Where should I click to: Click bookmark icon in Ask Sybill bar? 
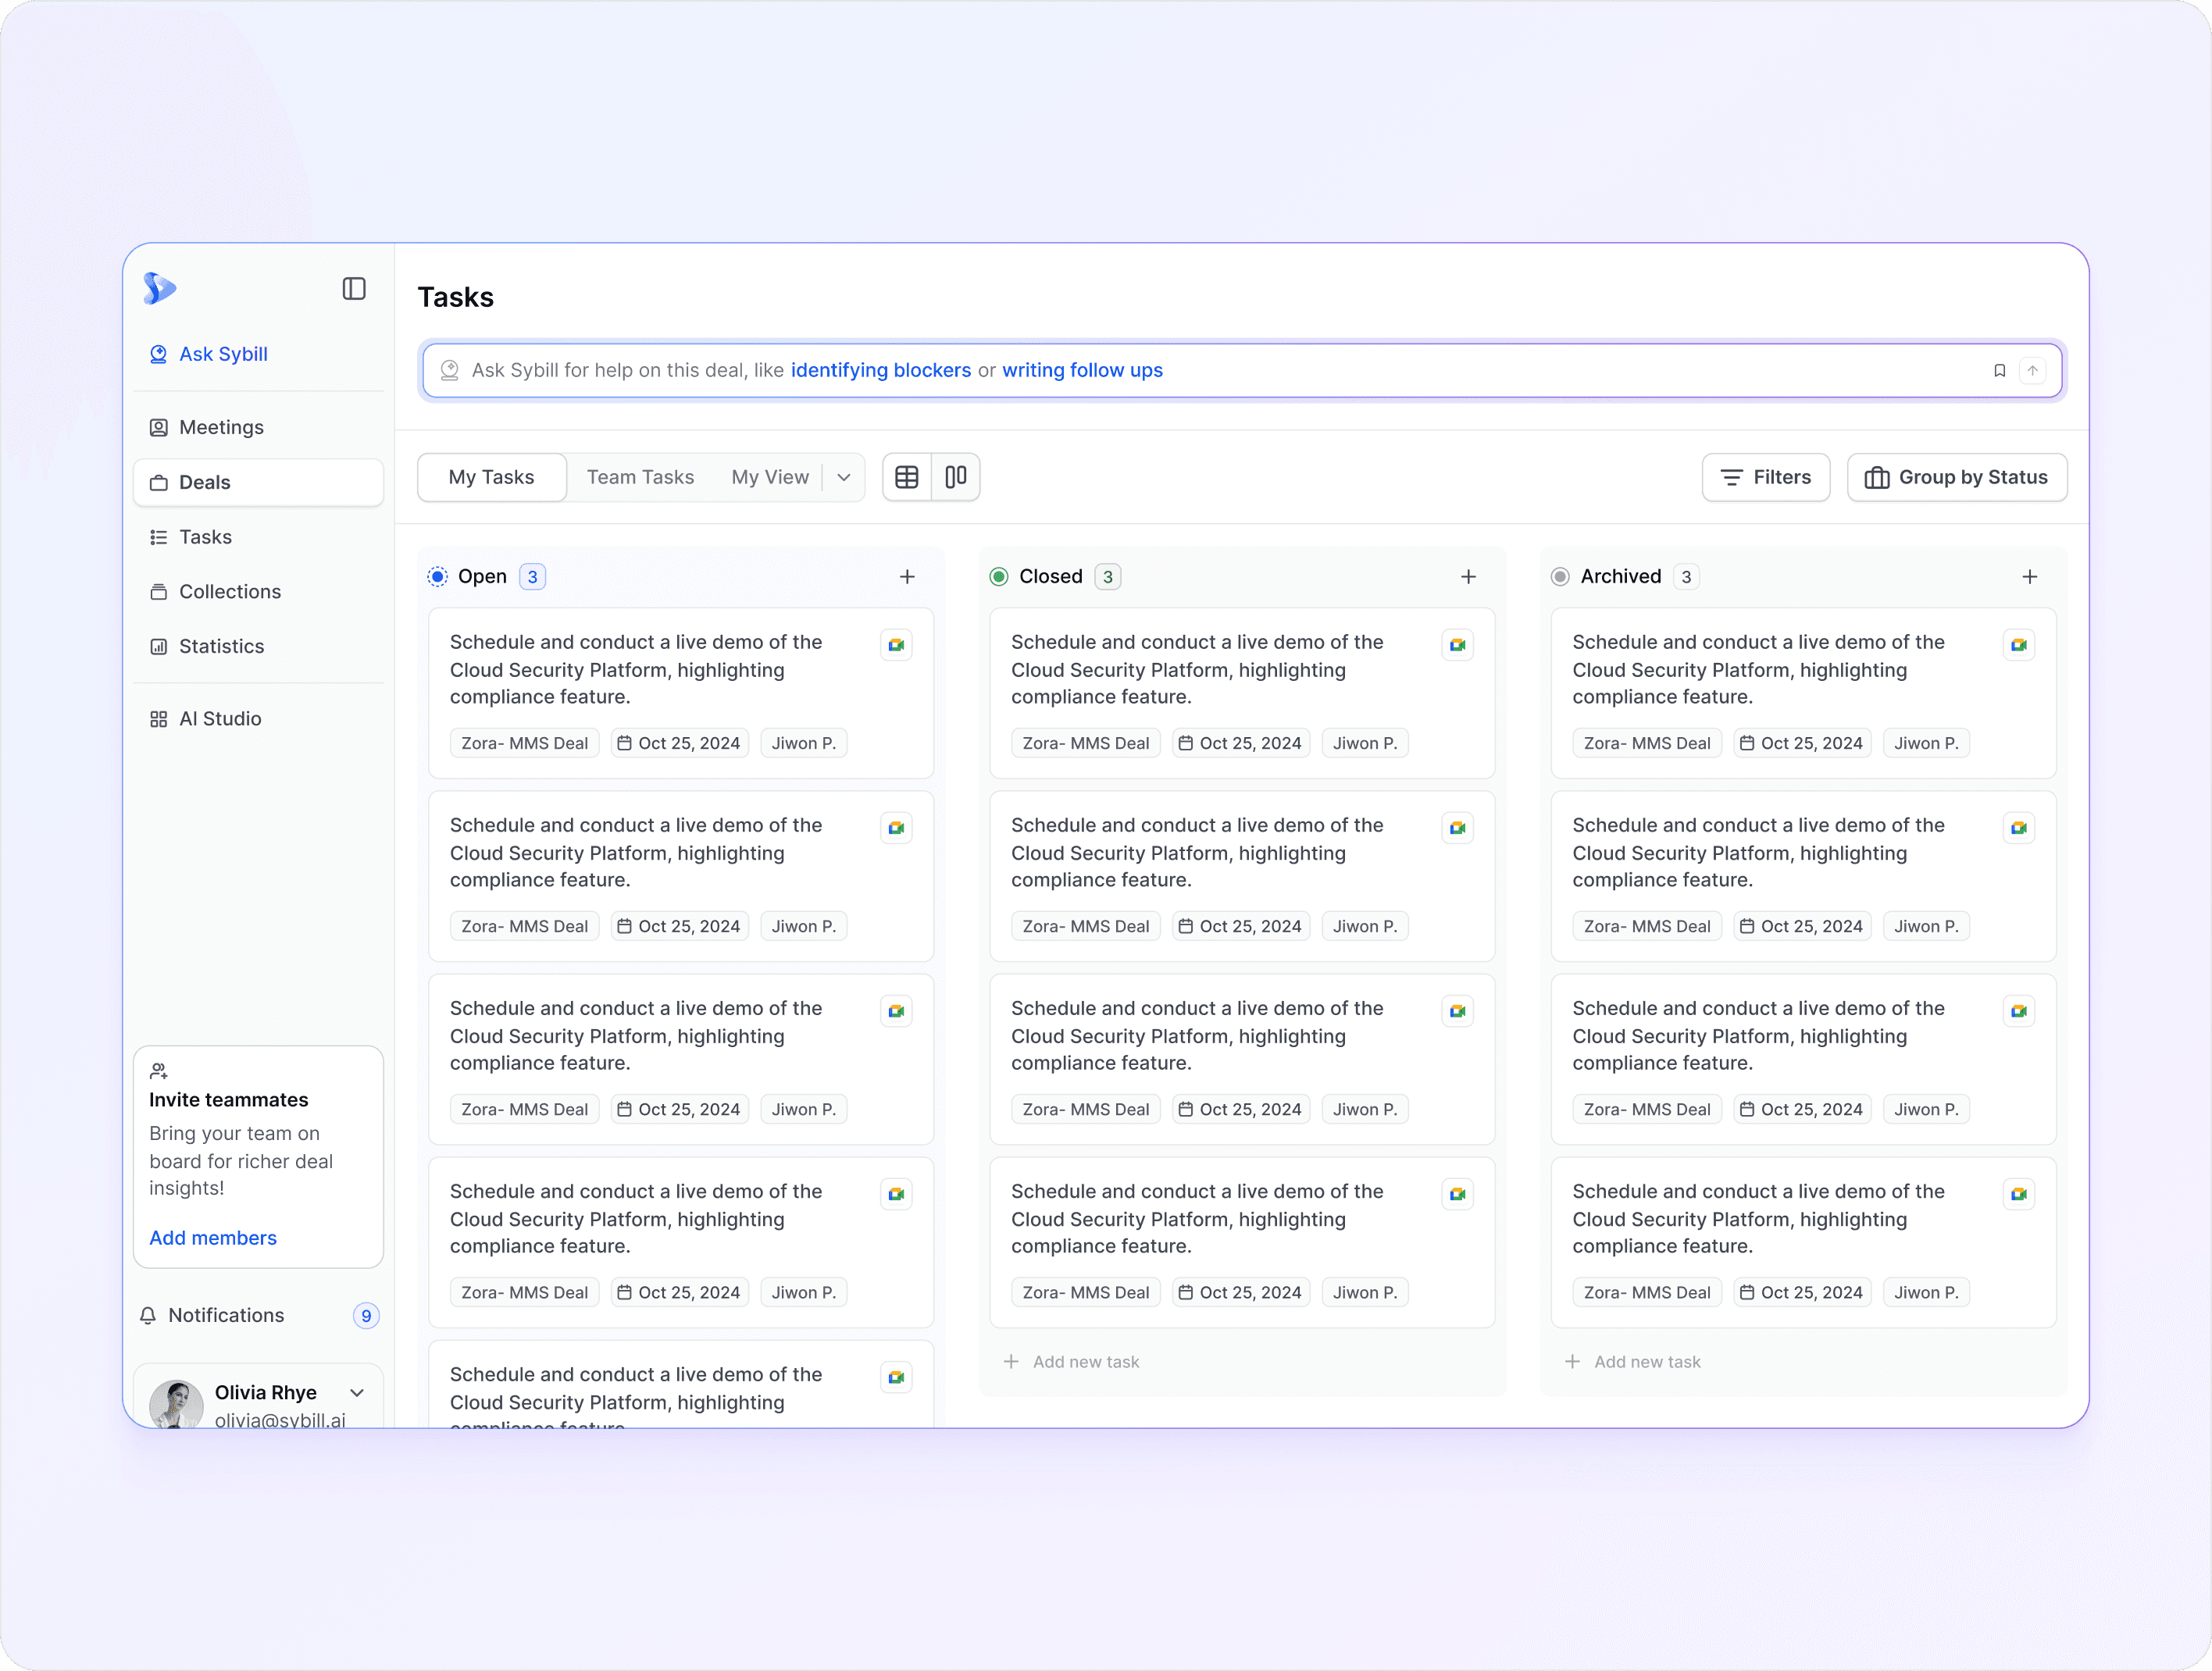click(x=1999, y=371)
